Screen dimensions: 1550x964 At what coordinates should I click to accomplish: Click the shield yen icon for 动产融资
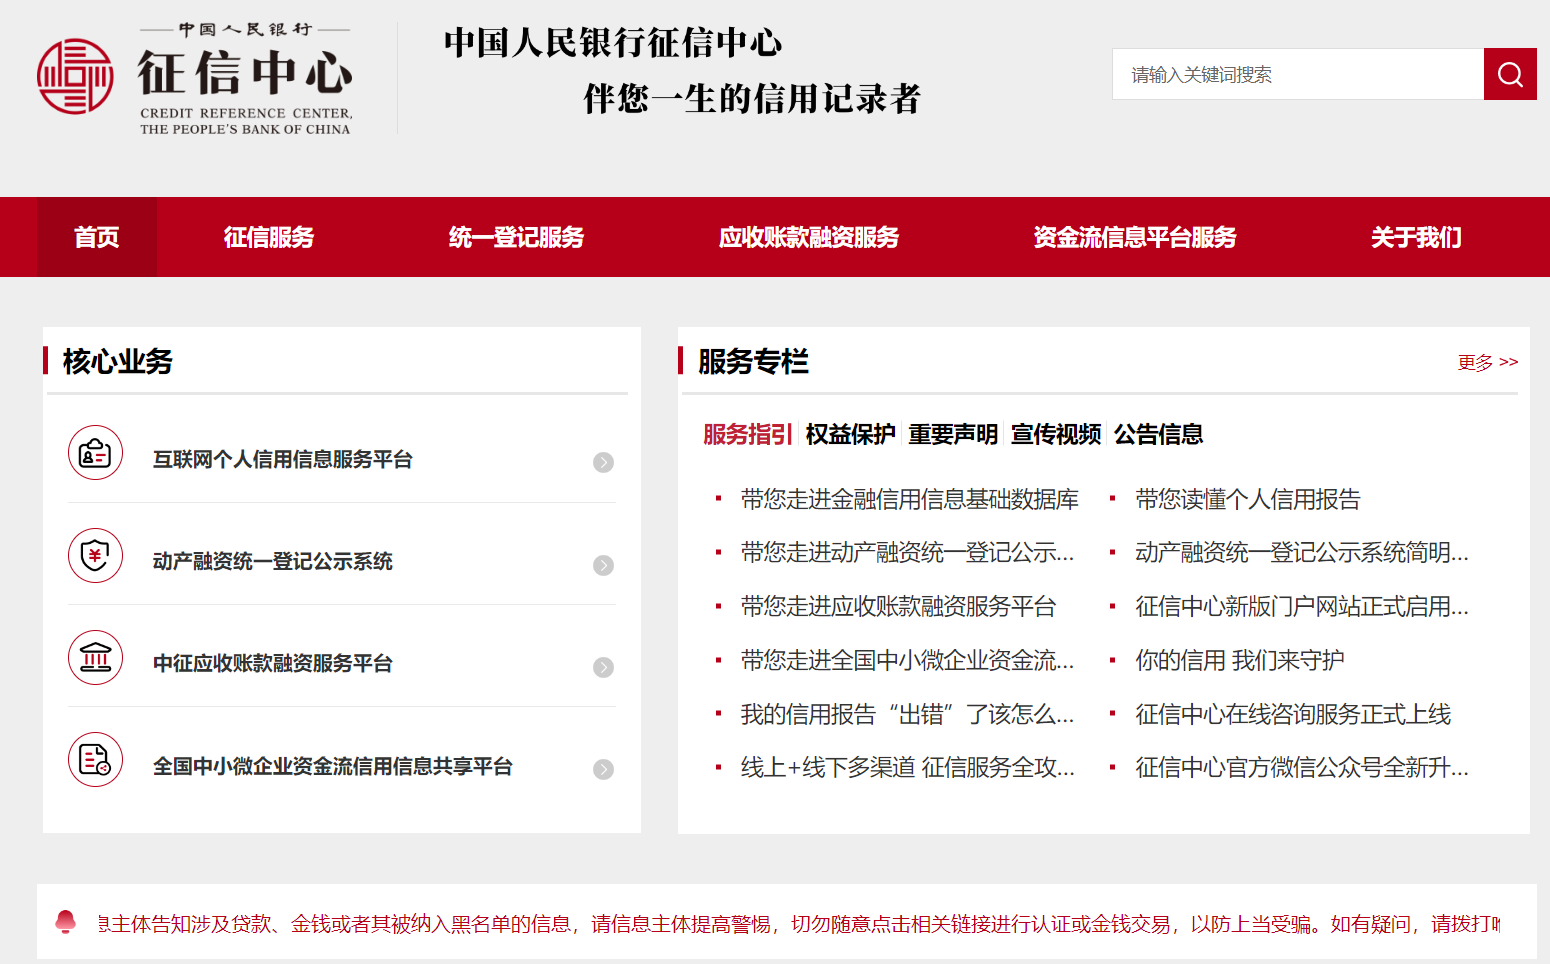[x=95, y=555]
